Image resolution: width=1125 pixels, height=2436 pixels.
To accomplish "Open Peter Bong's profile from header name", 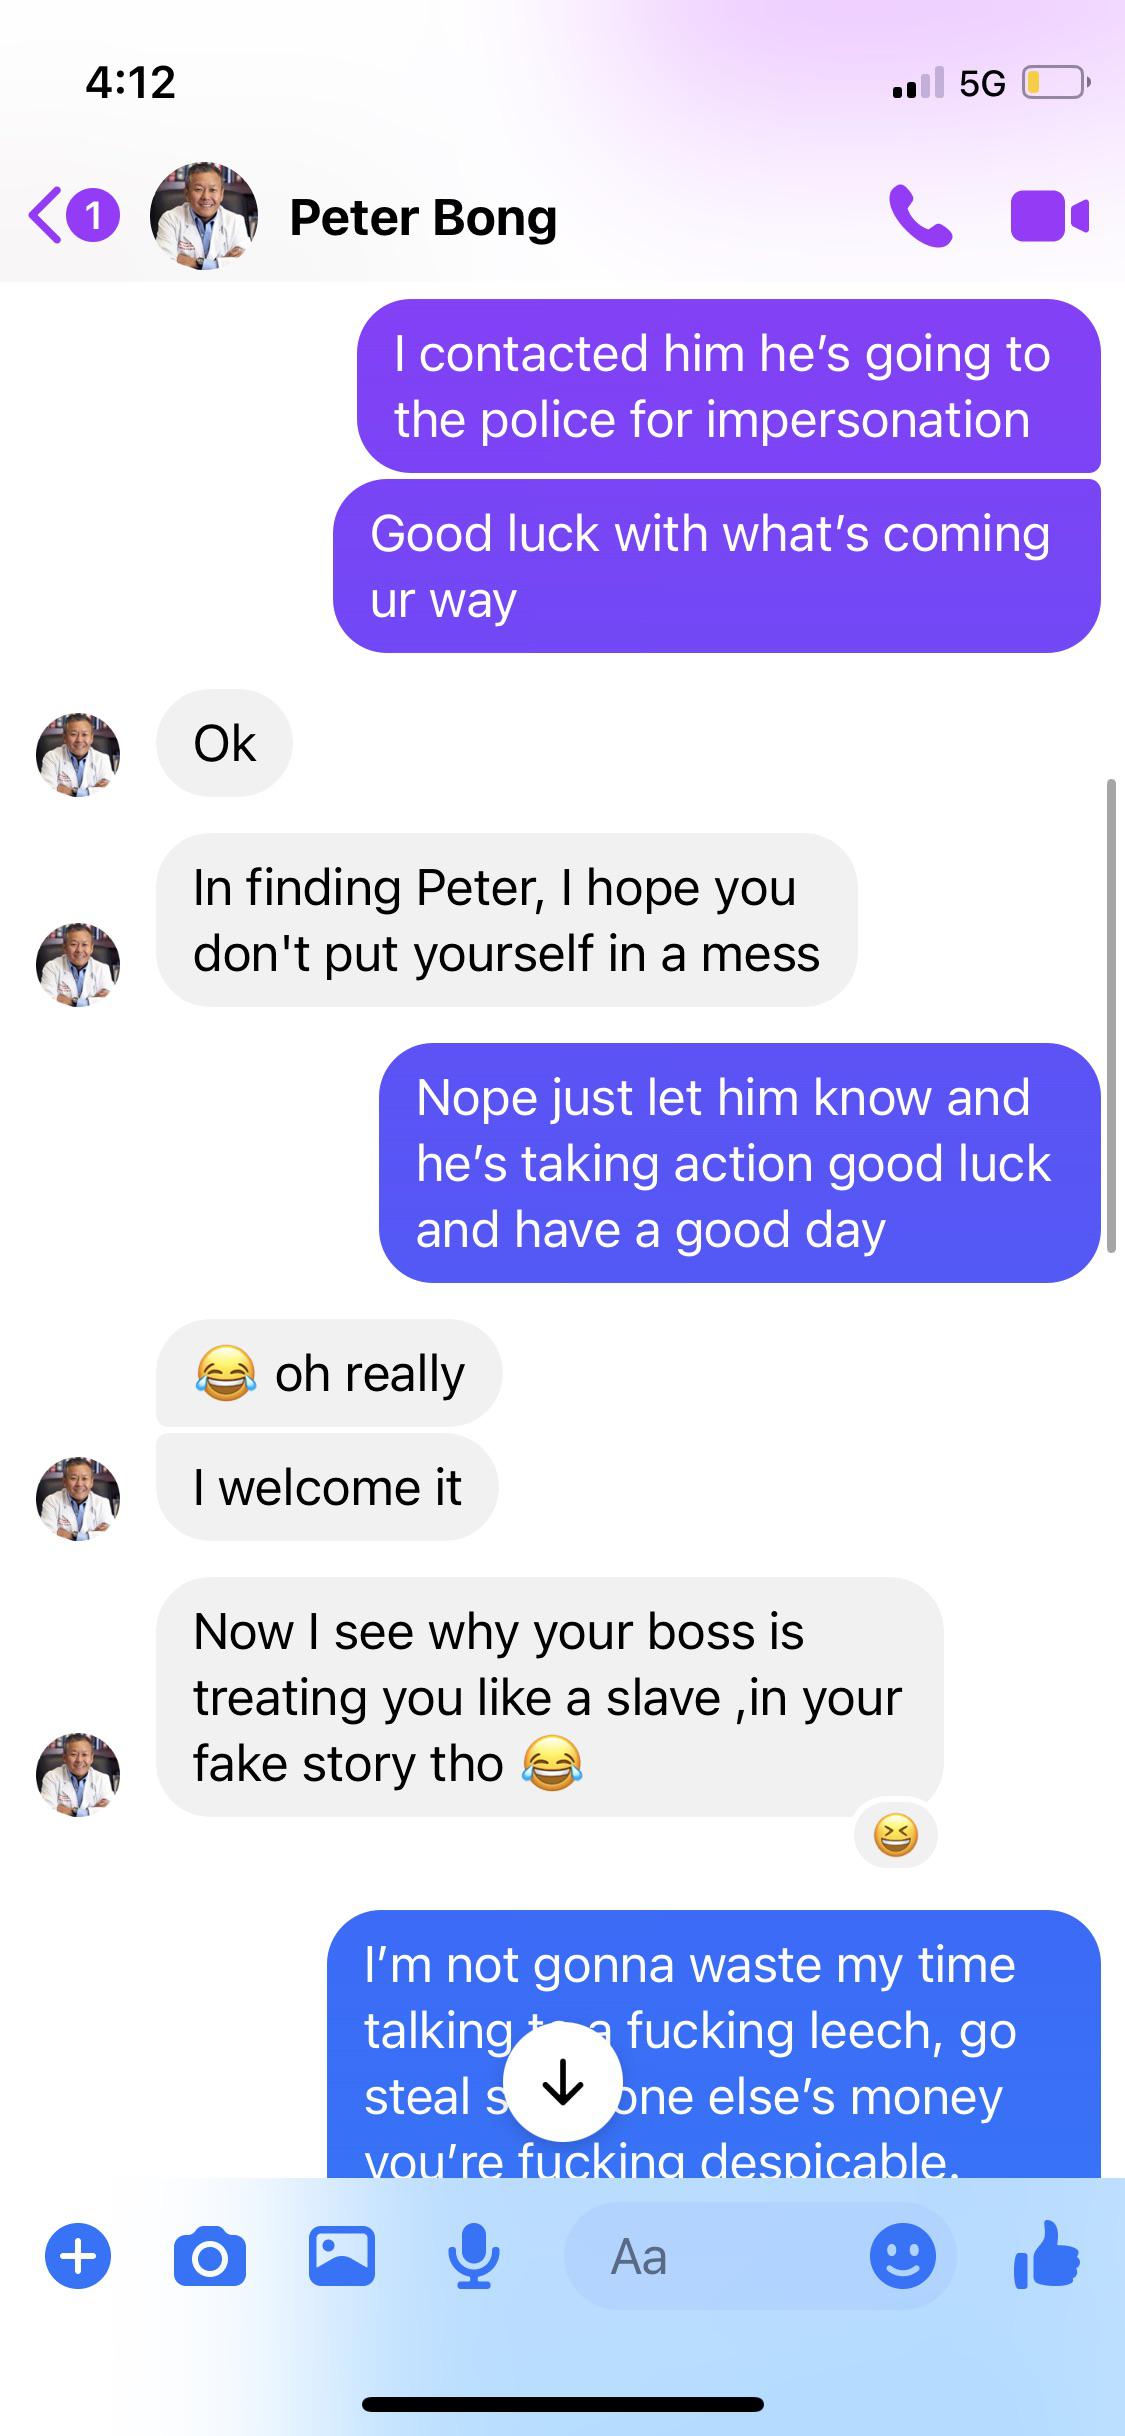I will pos(423,217).
